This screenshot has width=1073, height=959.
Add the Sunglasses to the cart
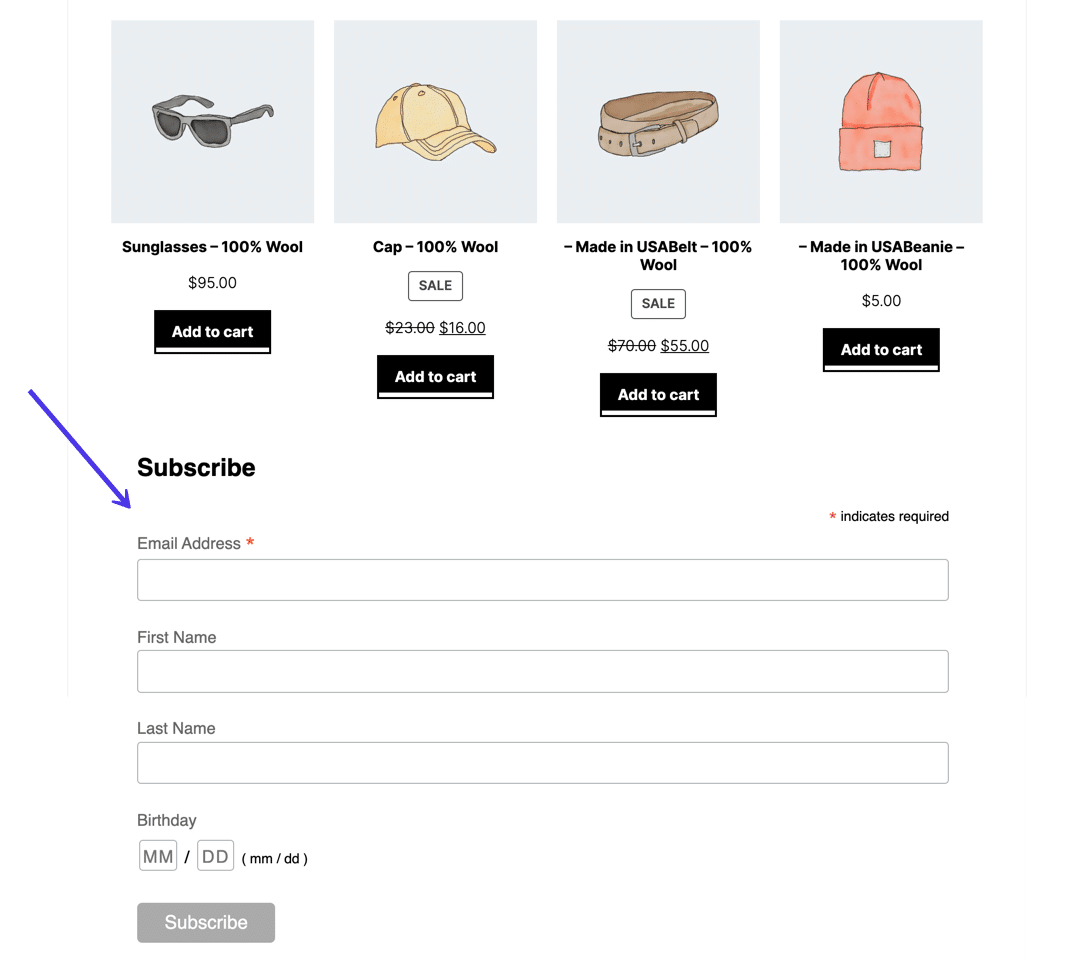pyautogui.click(x=212, y=331)
